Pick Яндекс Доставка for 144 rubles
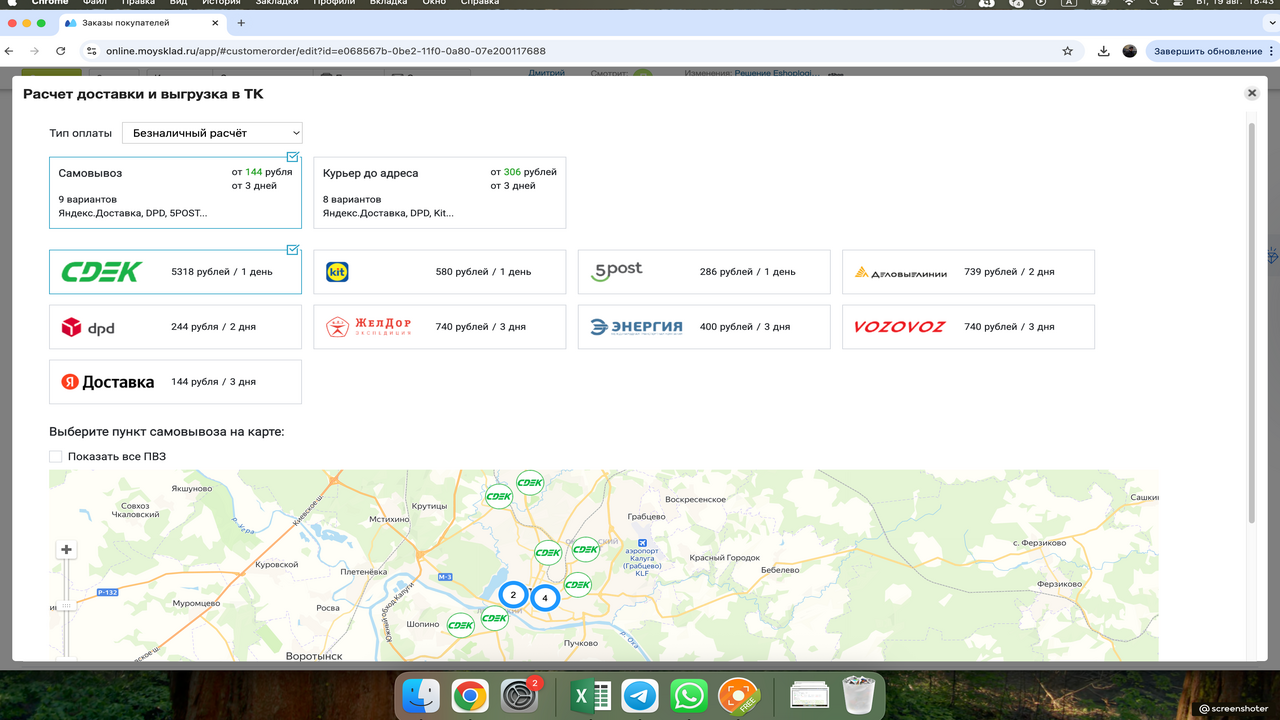 [x=175, y=382]
